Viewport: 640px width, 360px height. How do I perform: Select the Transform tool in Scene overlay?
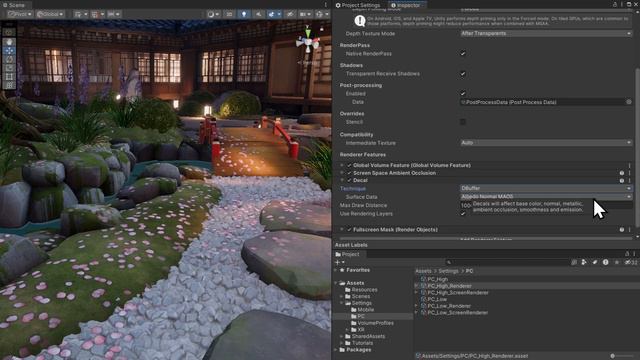[9, 85]
